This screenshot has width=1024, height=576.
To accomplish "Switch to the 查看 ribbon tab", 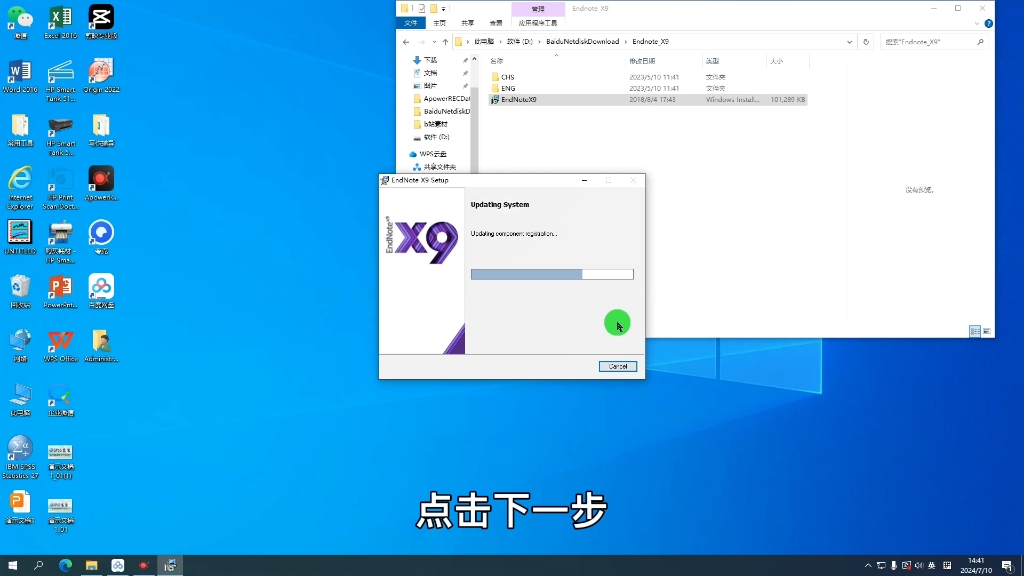I will point(496,23).
